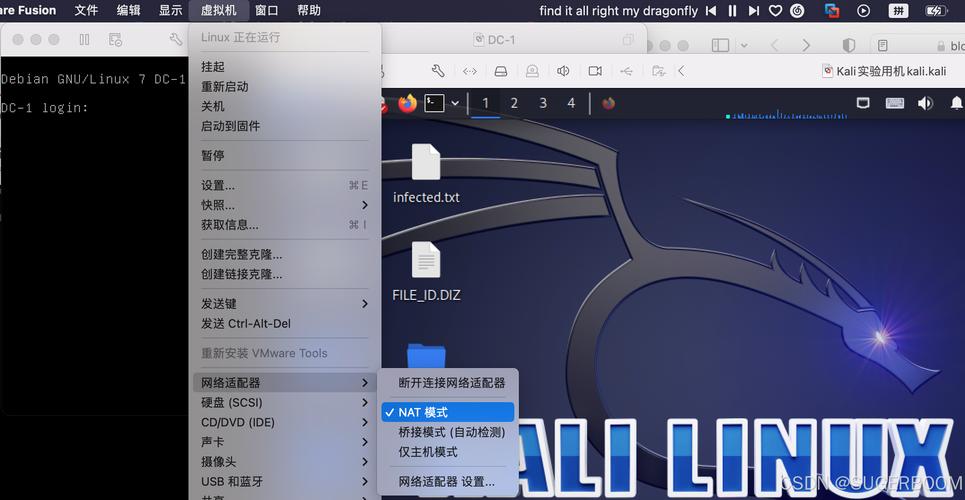Switch to Kali workspace 3
Screen dimensions: 965x500
(x=543, y=103)
